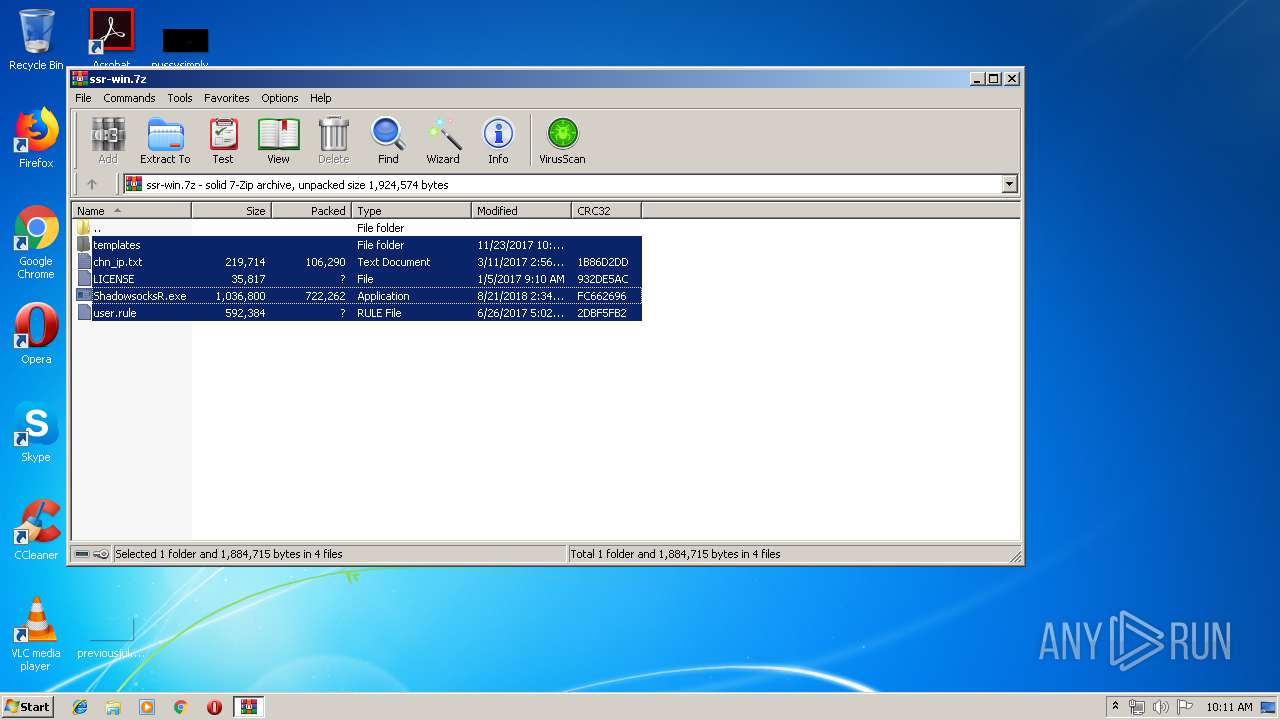Screen dimensions: 1280x720
Task: Click the taskbar clock 10:11 AM
Action: (x=1229, y=707)
